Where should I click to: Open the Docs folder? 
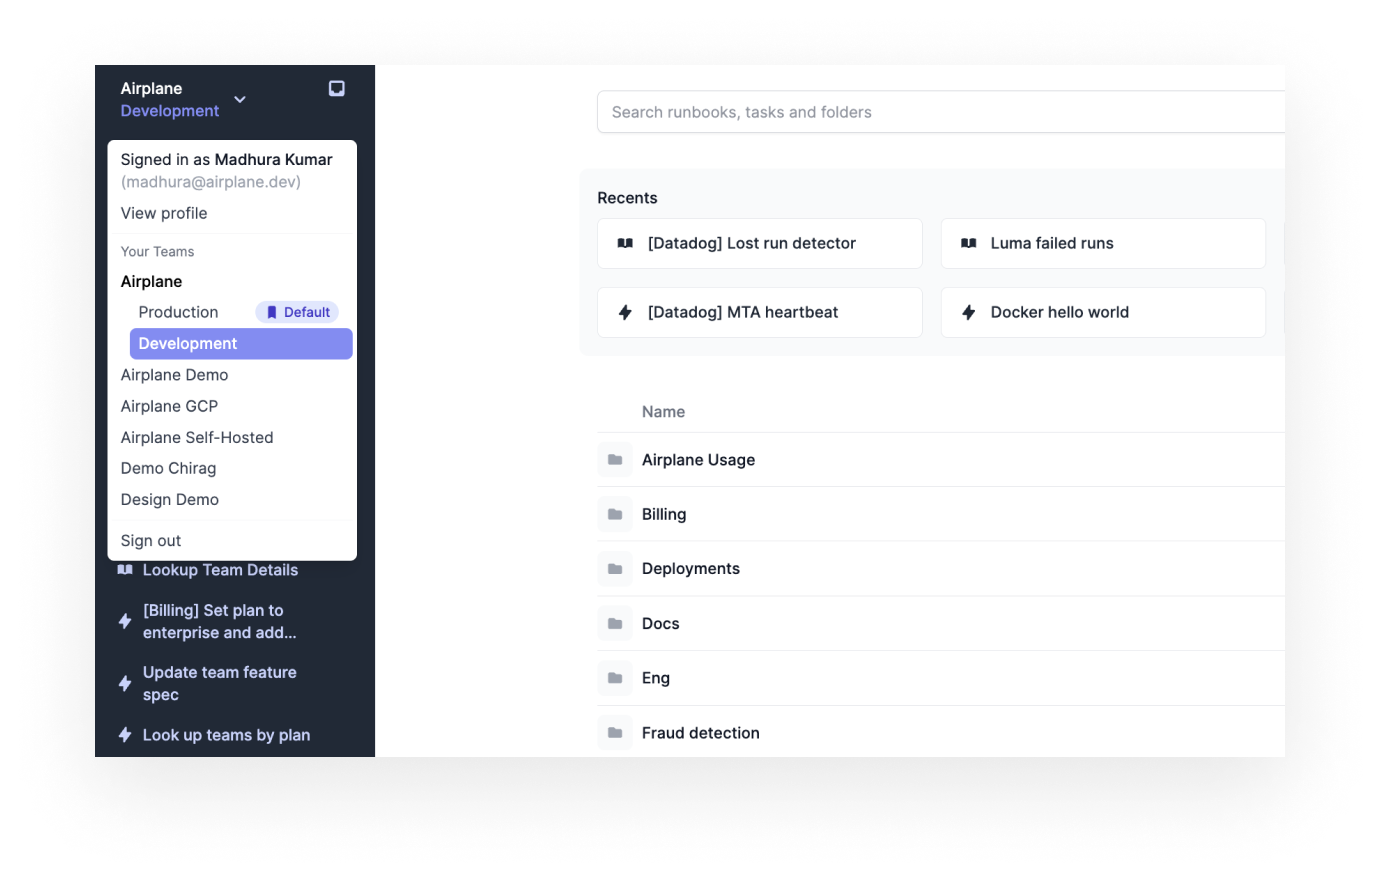660,623
